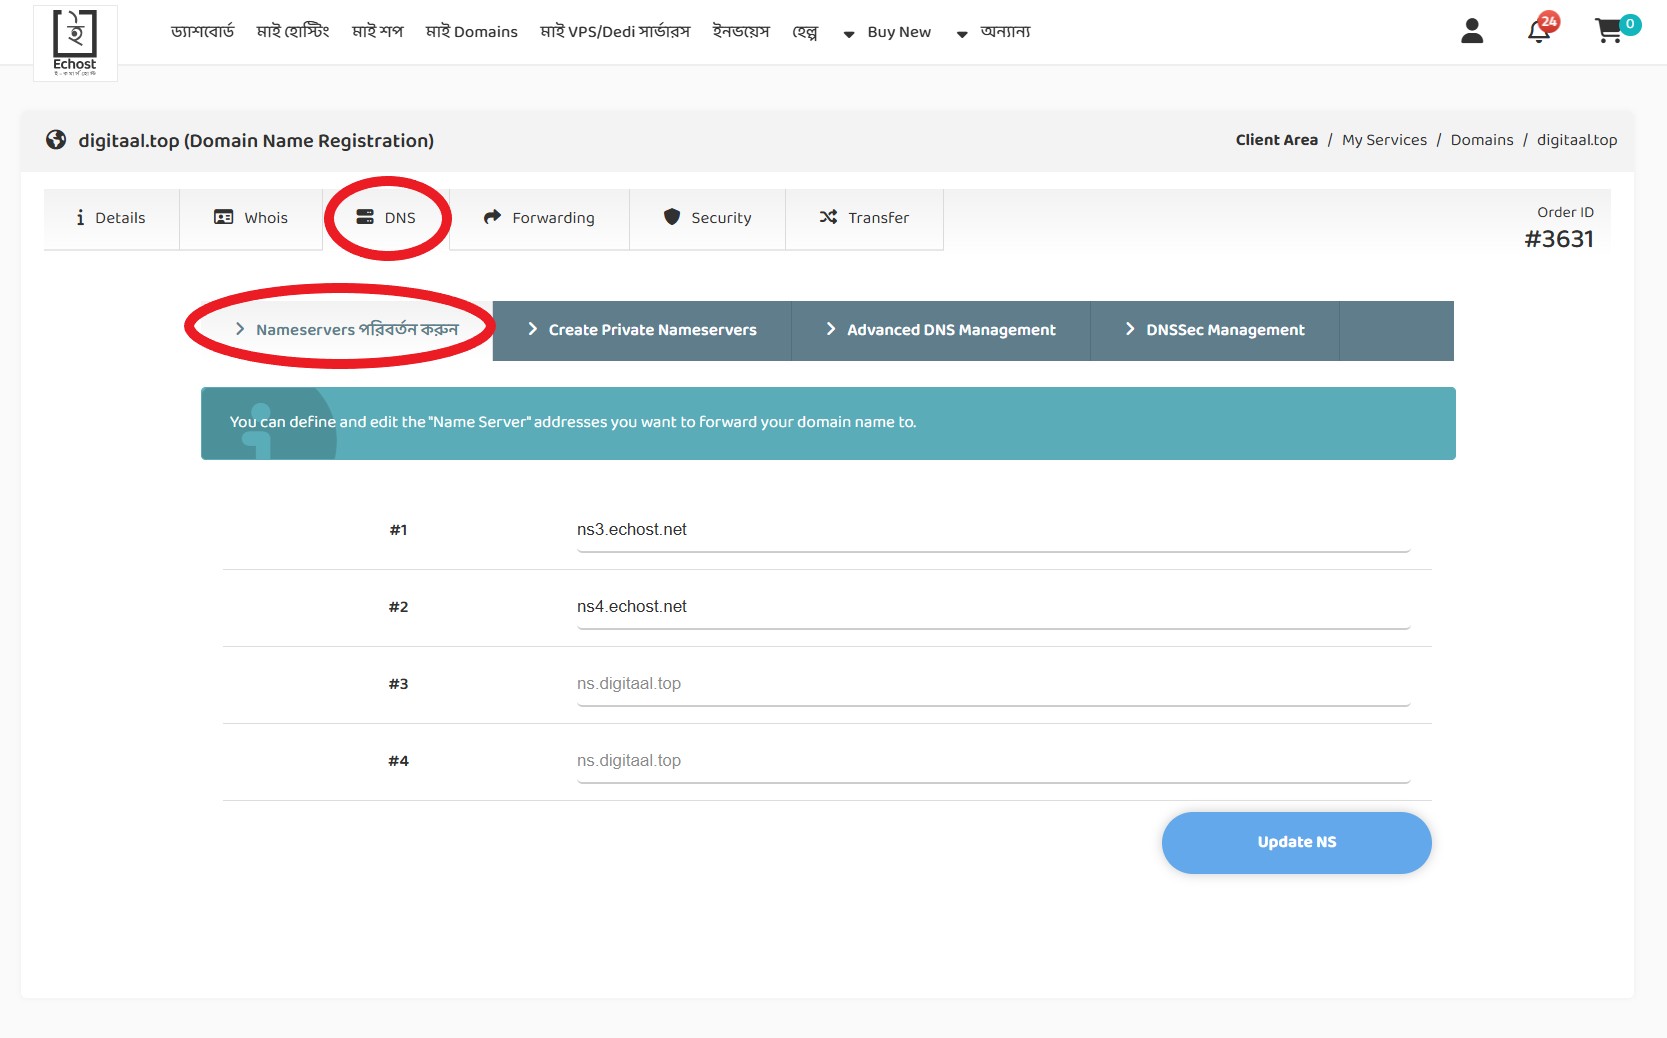Viewport: 1667px width, 1038px height.
Task: Open the মাই Domains menu item
Action: [472, 32]
